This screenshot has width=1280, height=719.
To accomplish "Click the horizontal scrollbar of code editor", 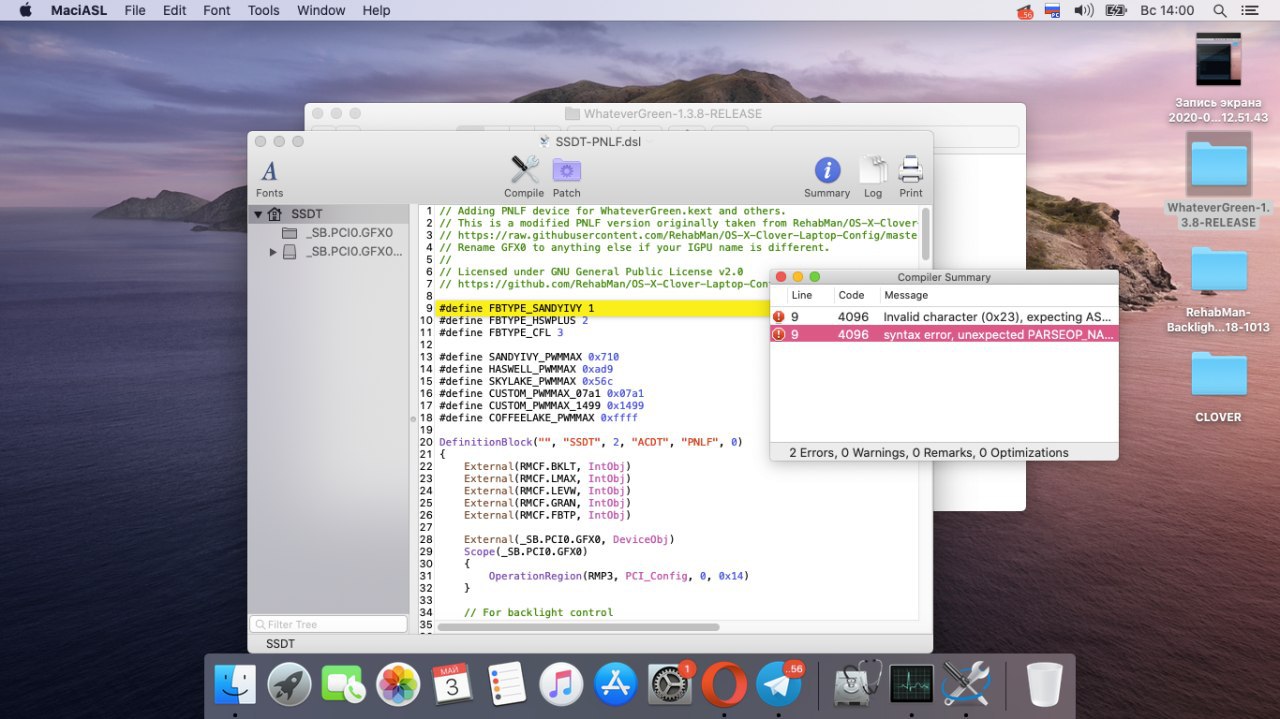I will pyautogui.click(x=578, y=627).
